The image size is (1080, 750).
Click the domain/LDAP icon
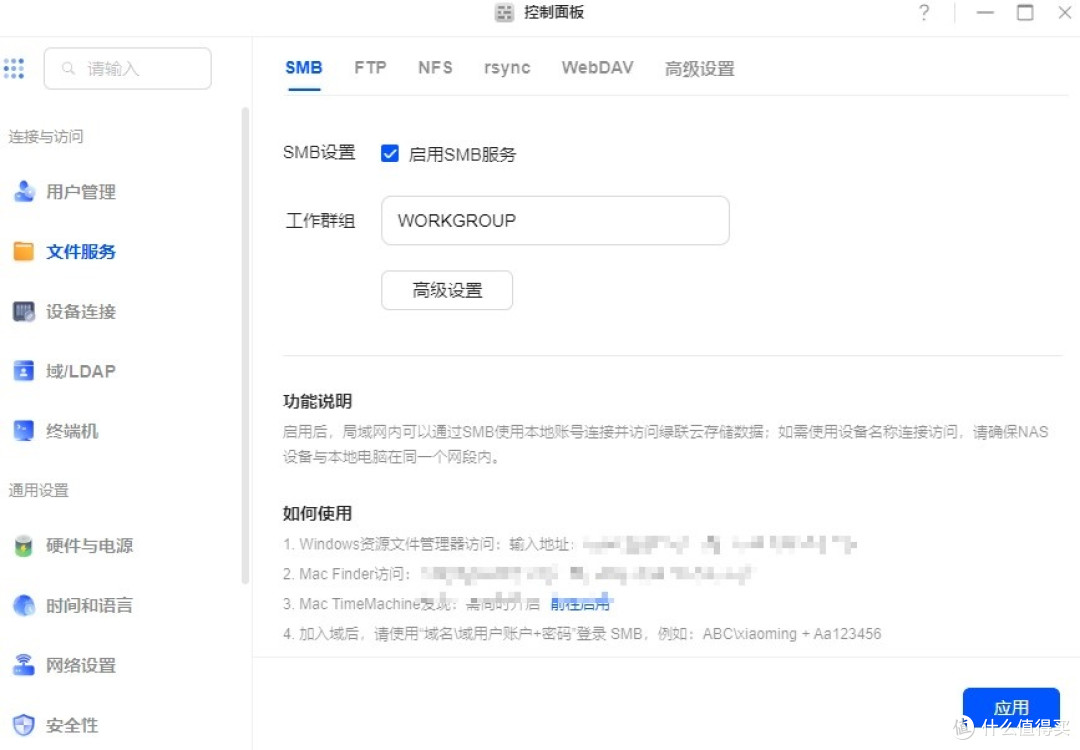[24, 371]
